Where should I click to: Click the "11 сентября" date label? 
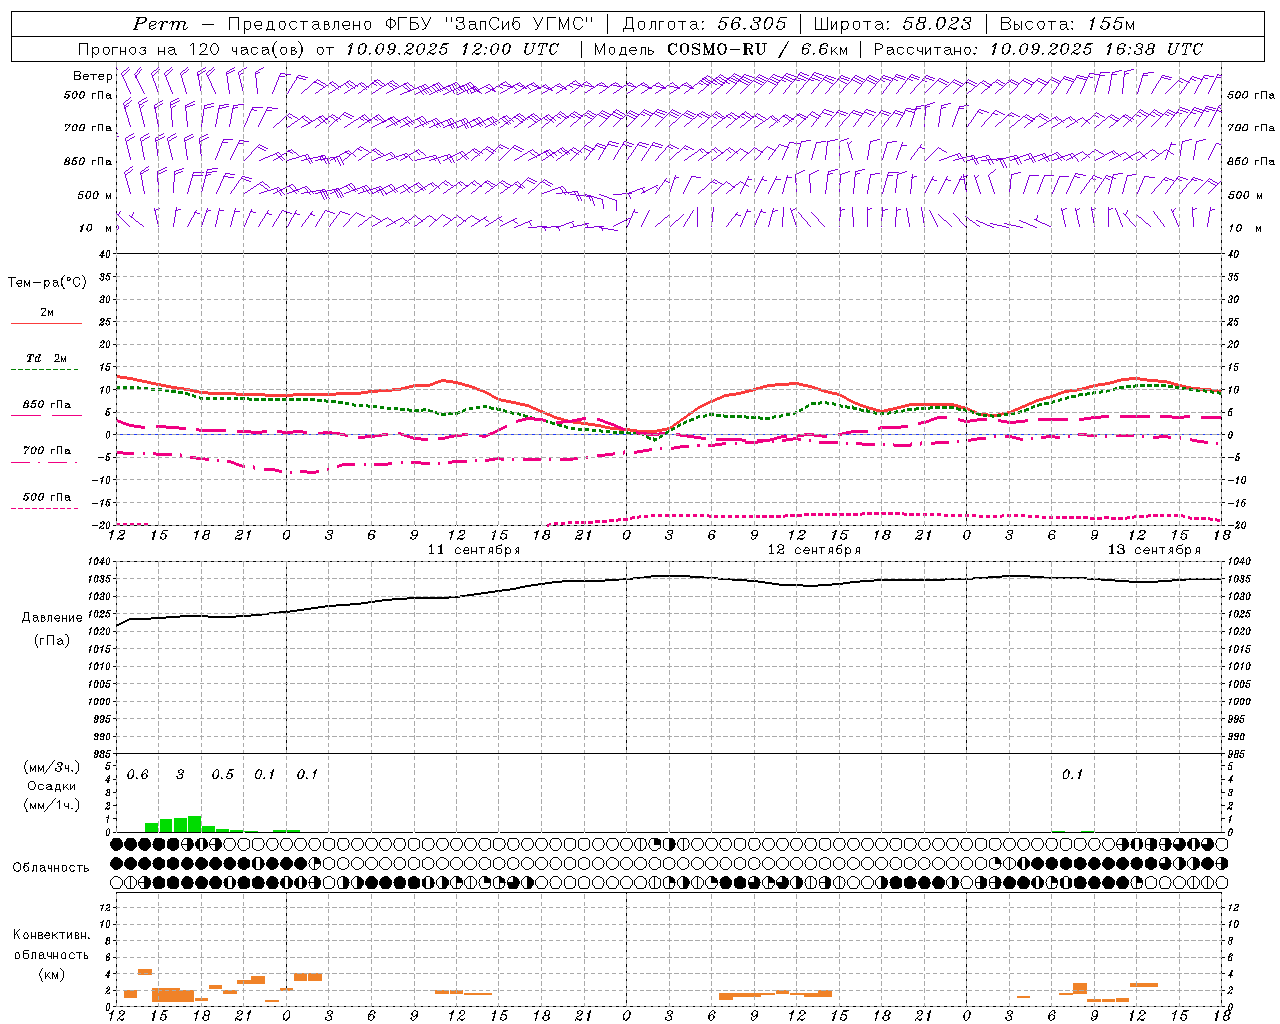click(474, 550)
